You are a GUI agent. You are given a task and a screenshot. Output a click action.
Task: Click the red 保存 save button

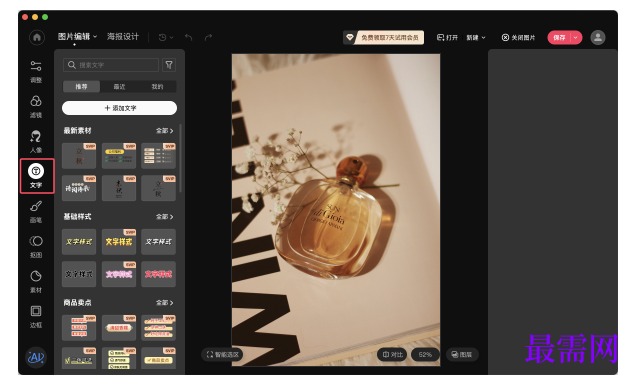point(559,37)
